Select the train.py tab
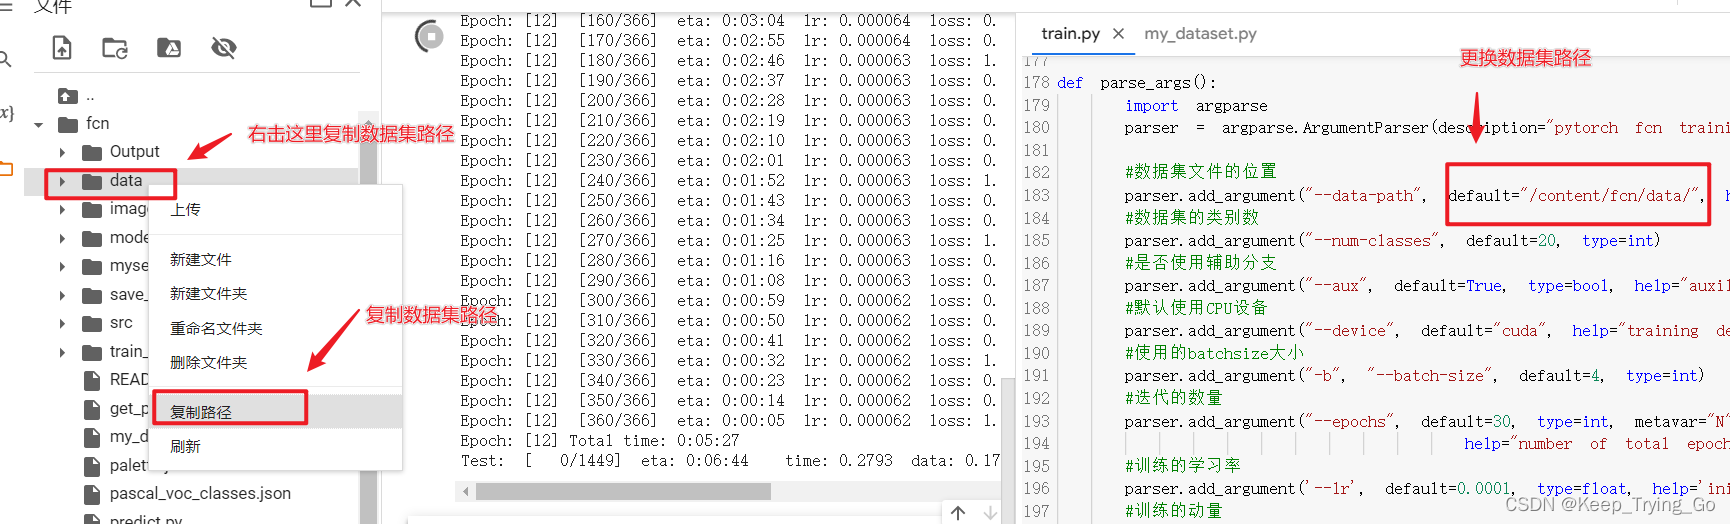The height and width of the screenshot is (524, 1730). tap(1070, 33)
